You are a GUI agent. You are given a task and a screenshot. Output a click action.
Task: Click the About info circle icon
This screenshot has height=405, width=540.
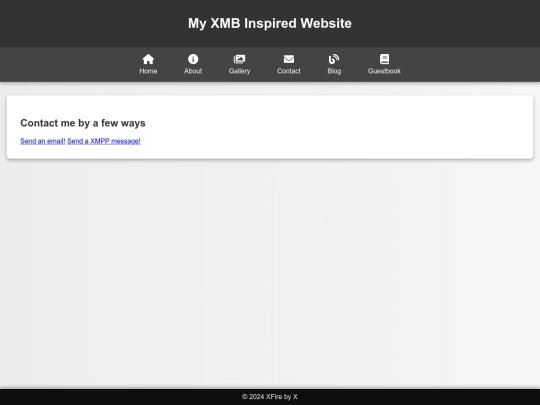(x=193, y=59)
